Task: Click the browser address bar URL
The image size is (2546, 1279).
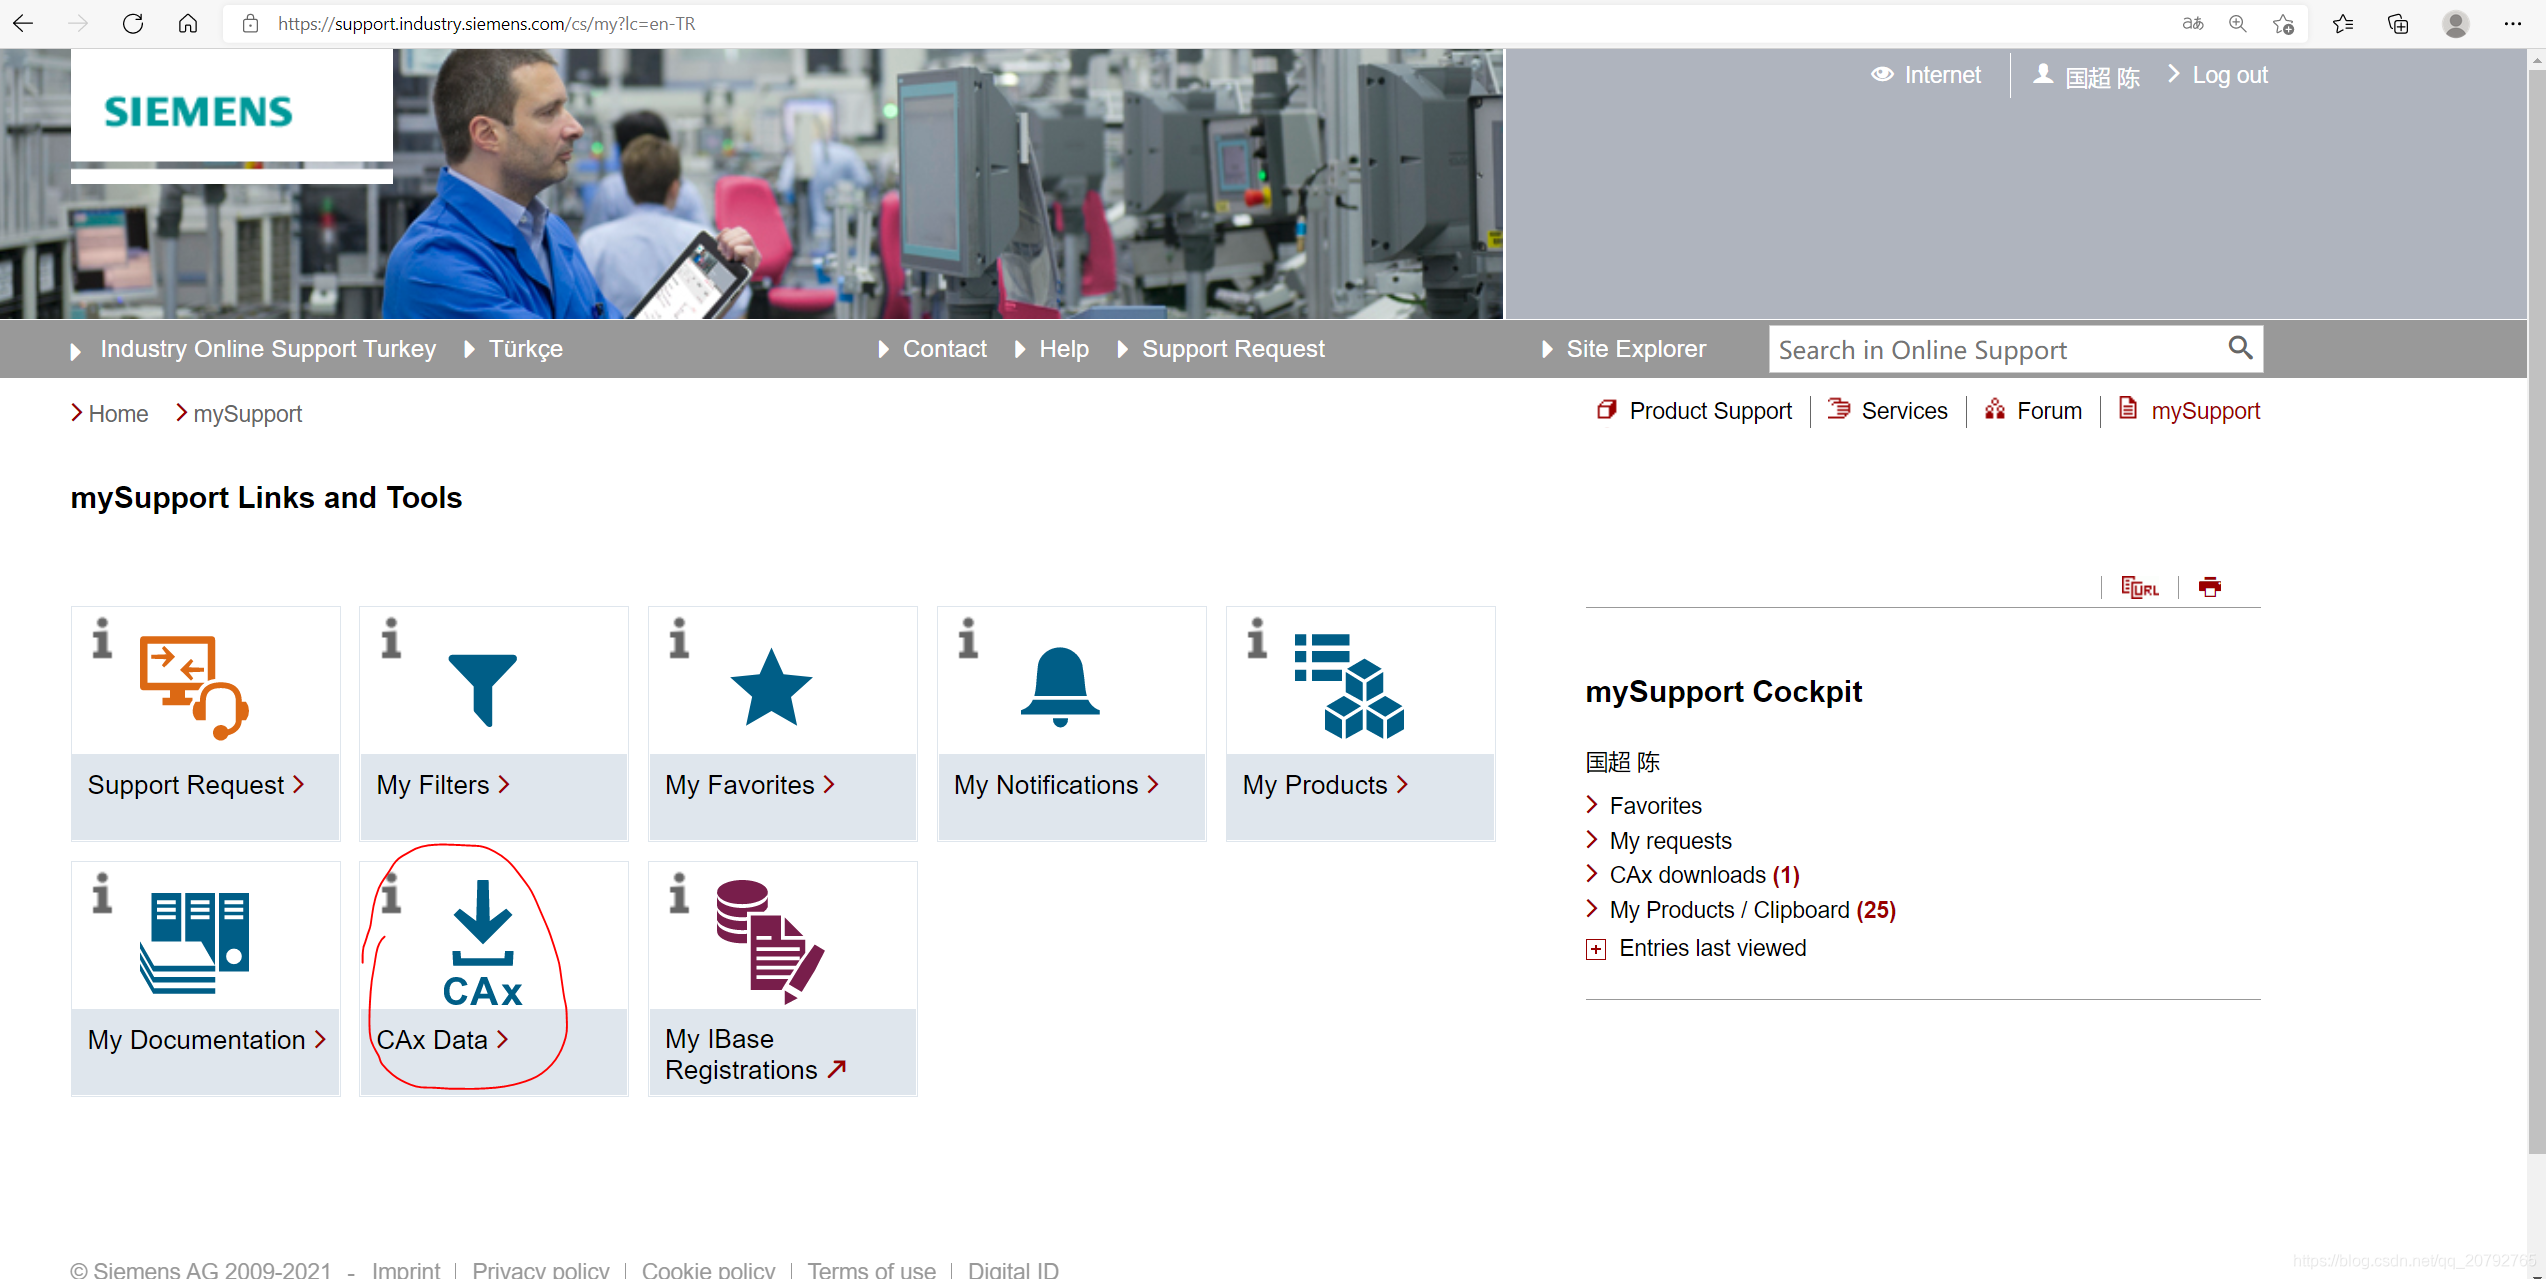Action: coord(487,24)
